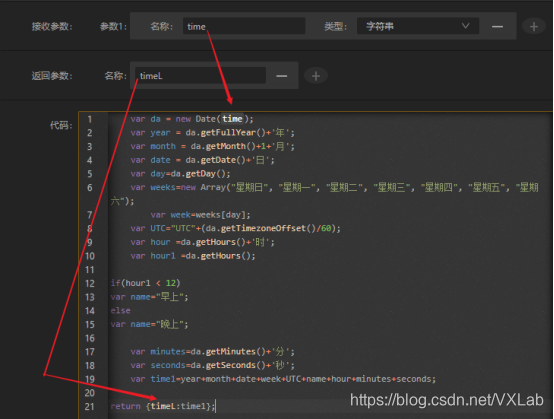Click code line 12 'if(hour1 < 12)'
The height and width of the screenshot is (419, 554).
coord(145,283)
